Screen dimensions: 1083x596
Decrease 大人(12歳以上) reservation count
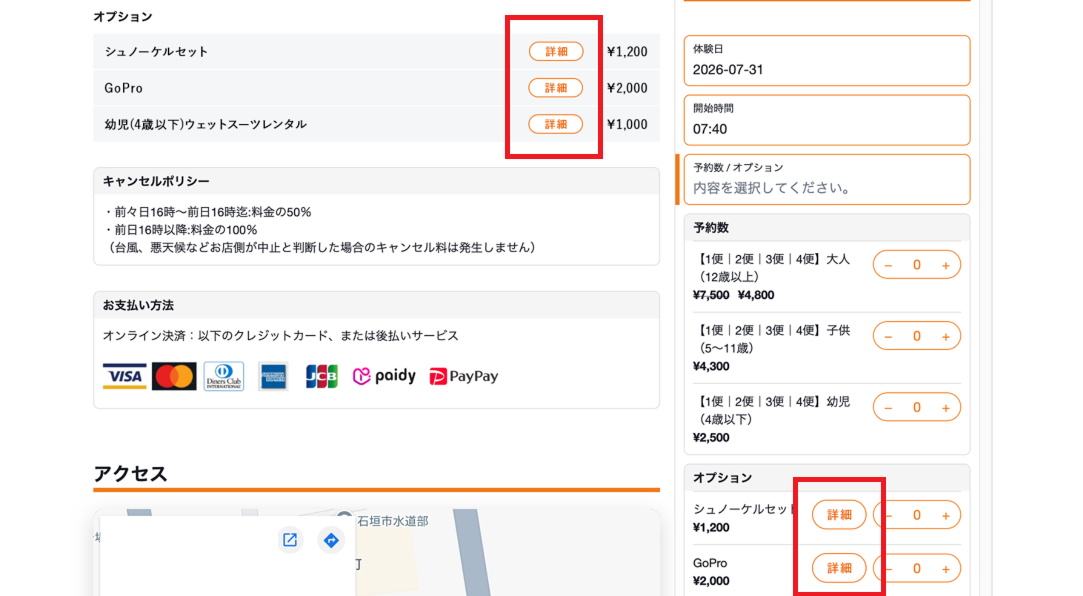[888, 265]
